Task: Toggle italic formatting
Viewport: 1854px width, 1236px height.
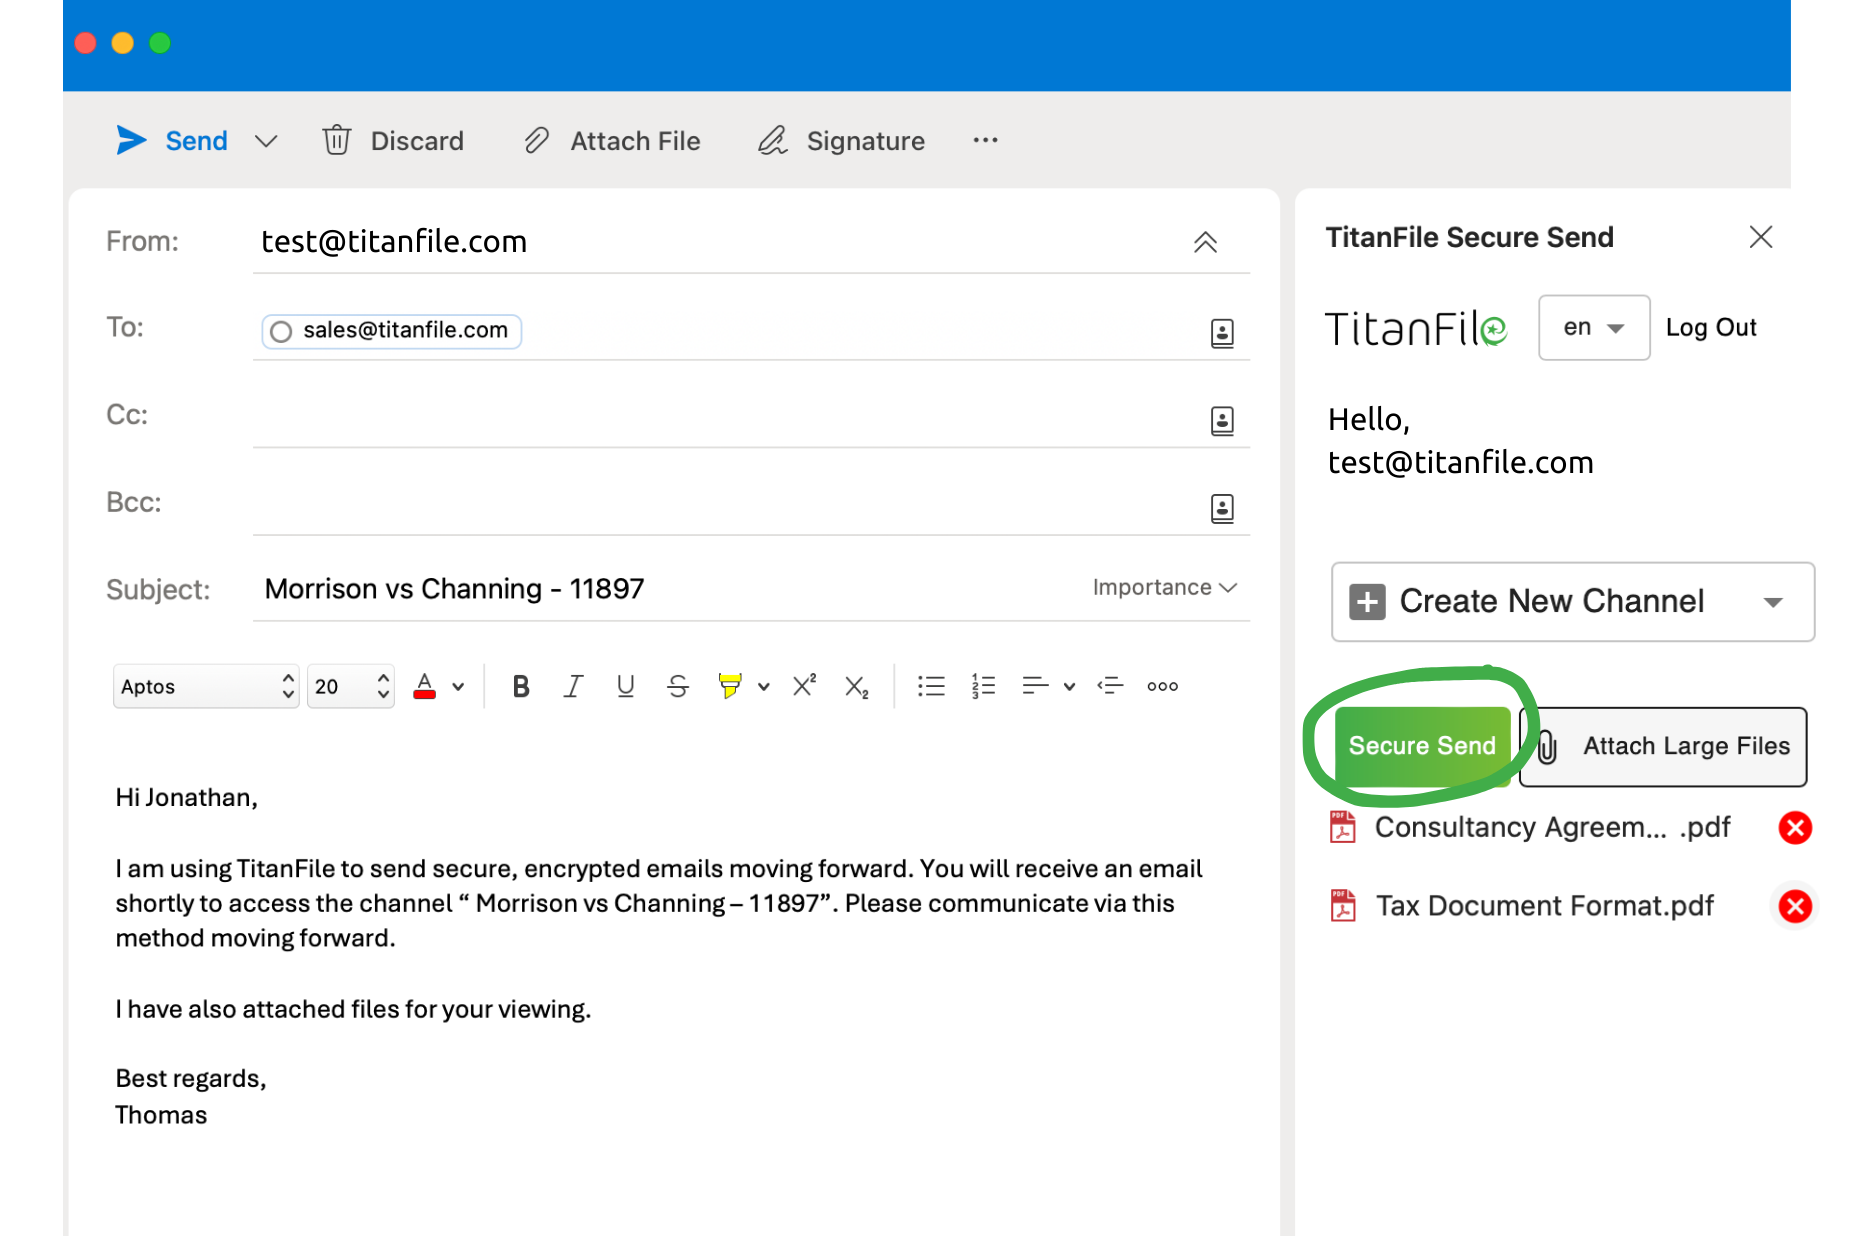Action: pos(573,686)
